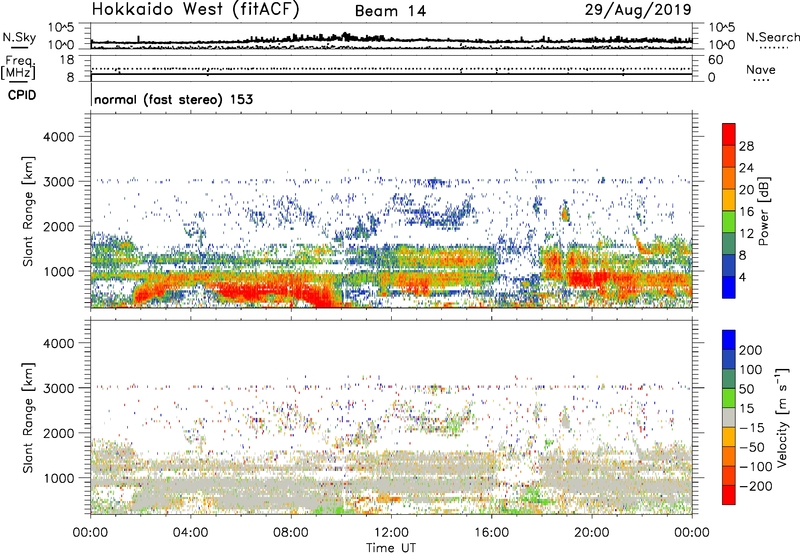Click the 'Nave' legend label
This screenshot has width=800, height=554.
pos(761,69)
